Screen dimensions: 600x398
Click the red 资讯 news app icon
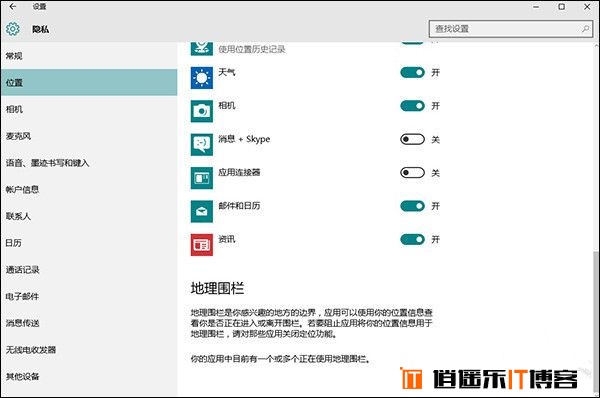tap(202, 245)
